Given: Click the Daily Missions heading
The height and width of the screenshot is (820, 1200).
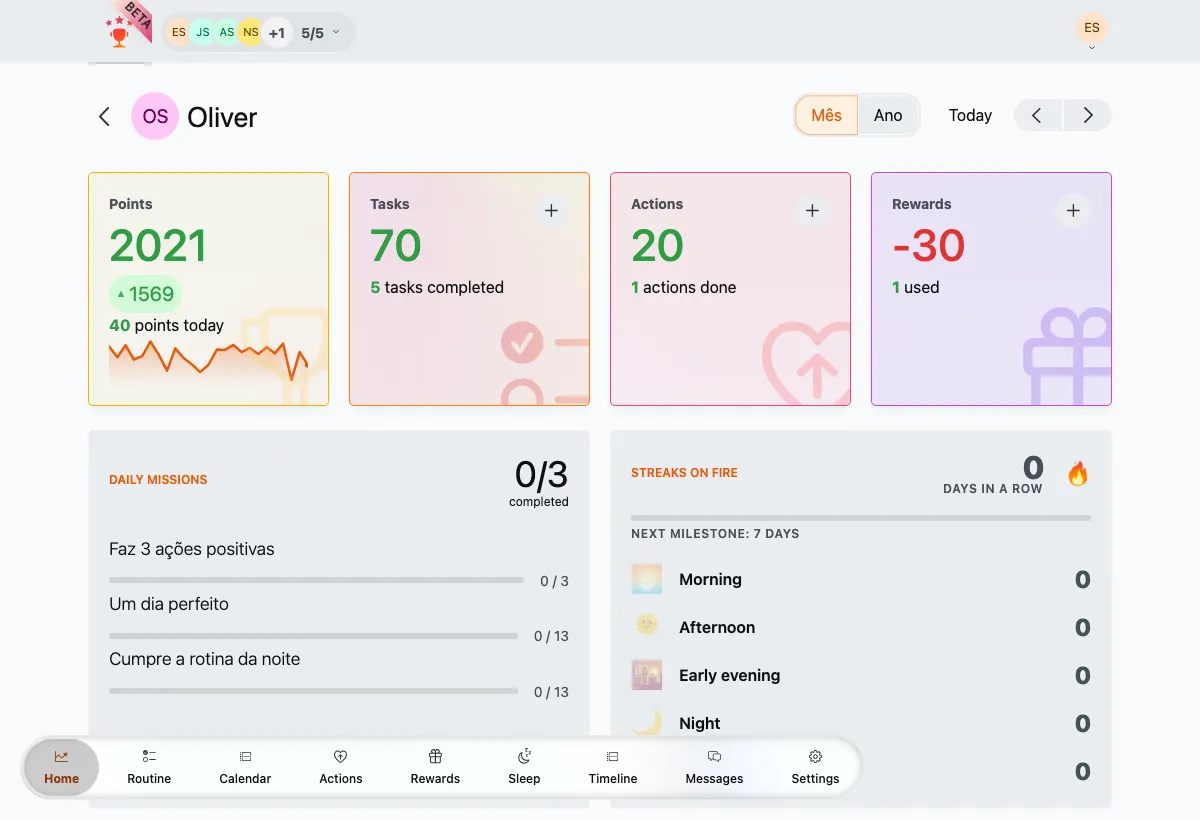Looking at the screenshot, I should point(158,480).
